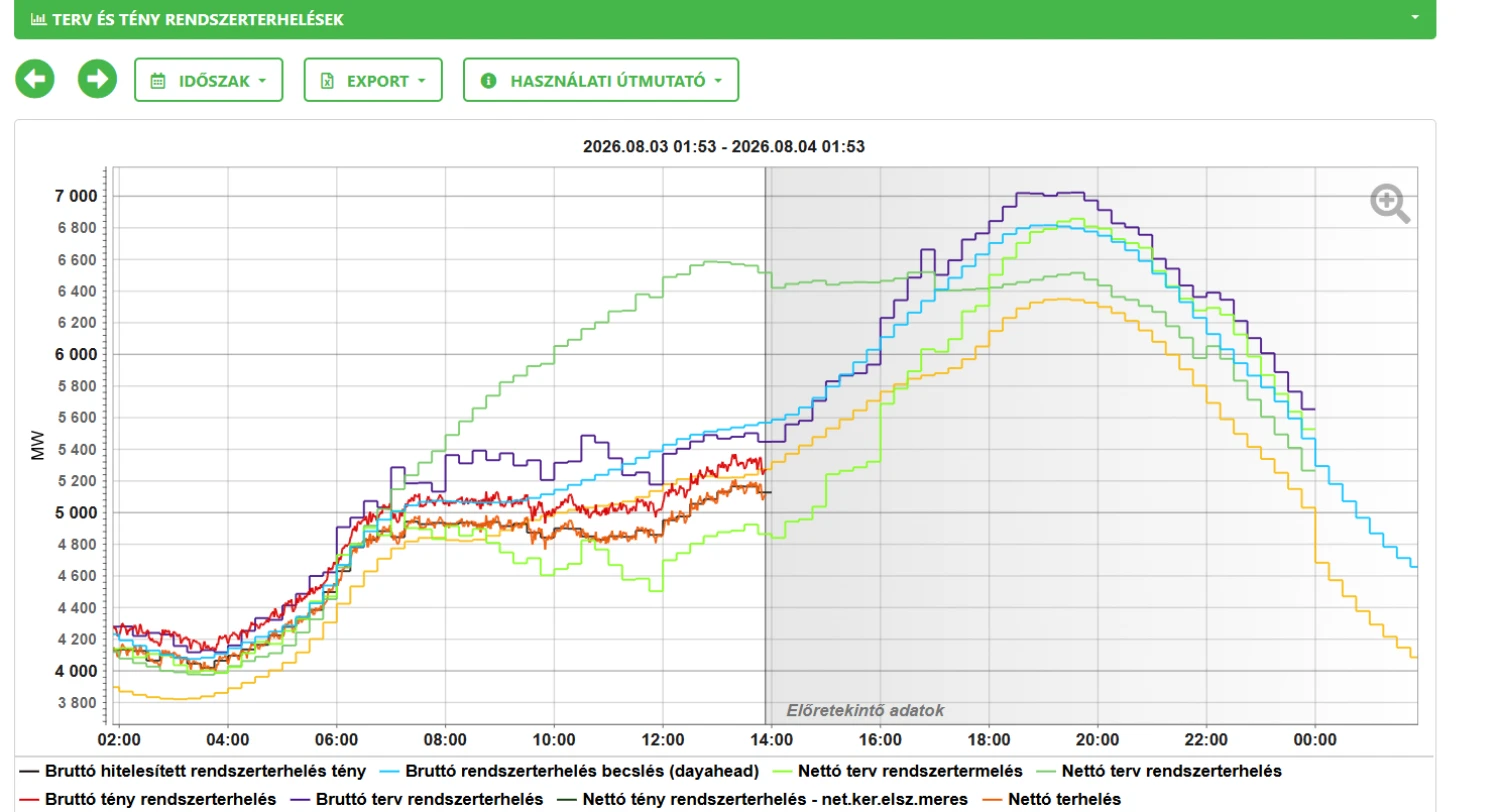The width and height of the screenshot is (1500, 812).
Task: Click the 06:00 time axis label
Action: point(336,740)
